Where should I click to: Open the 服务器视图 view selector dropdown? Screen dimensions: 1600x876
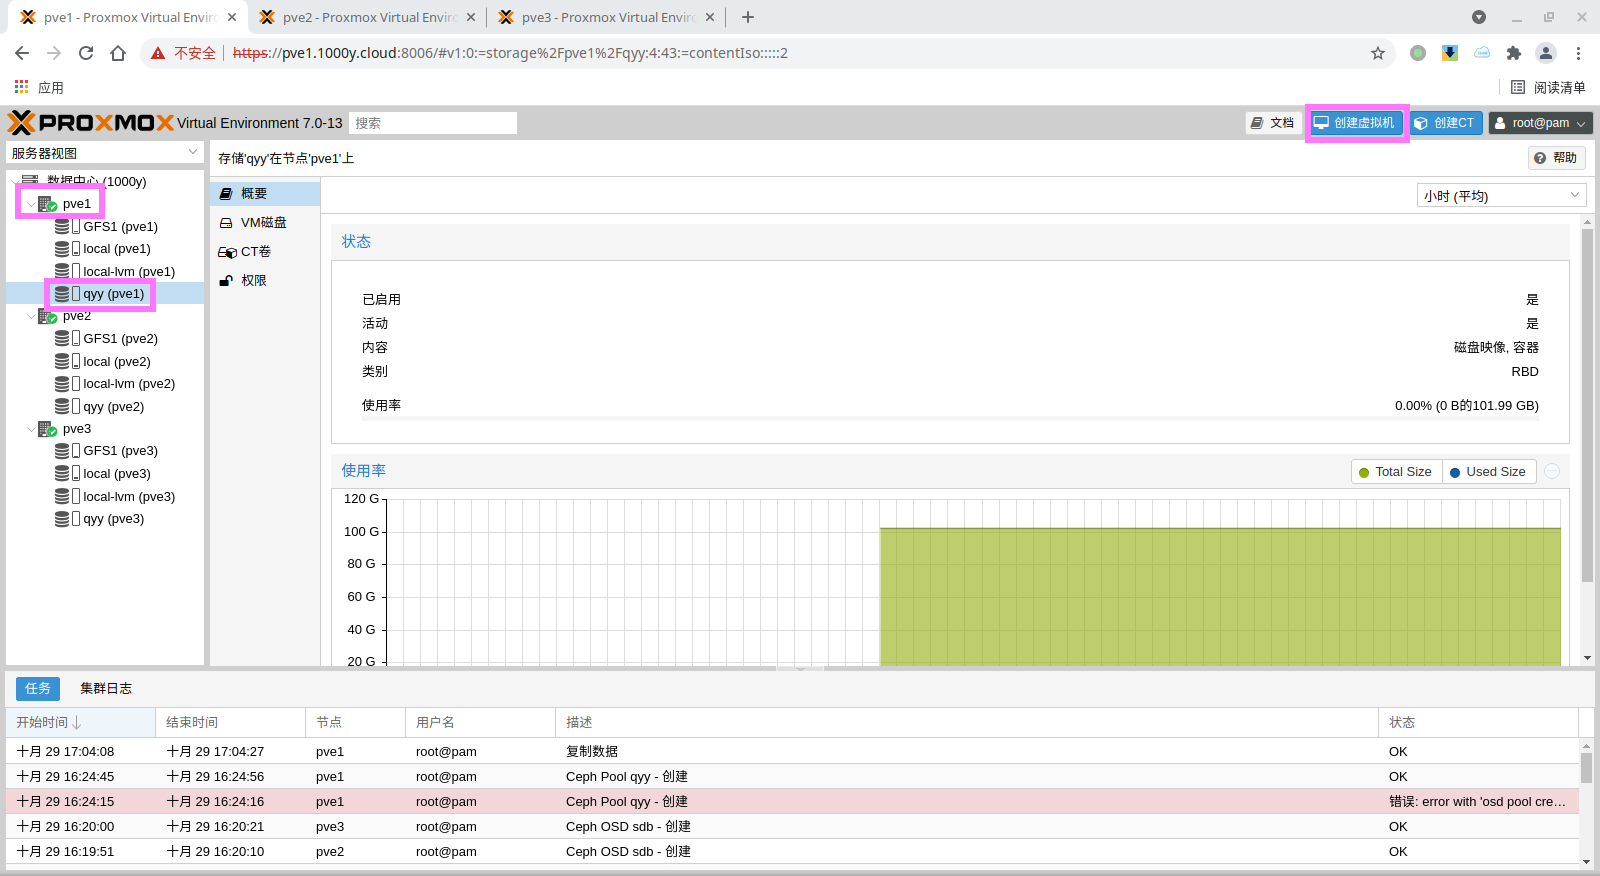click(105, 153)
